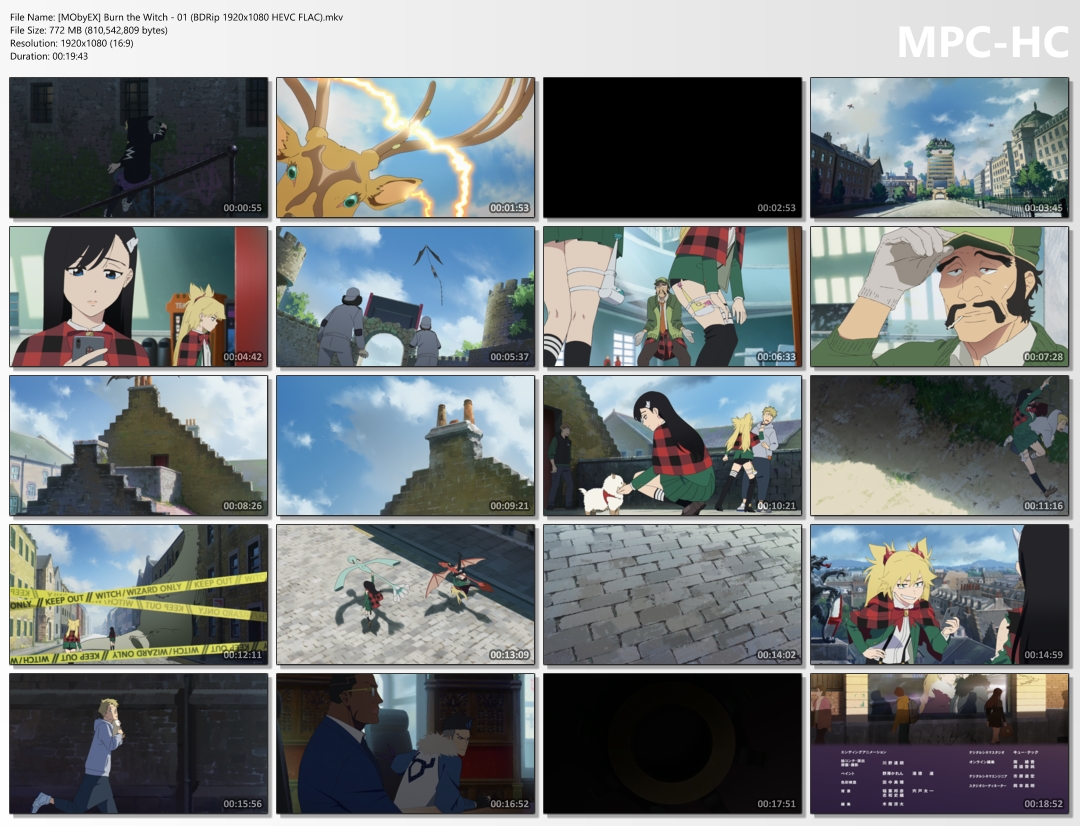Open the mustached man thumbnail at 00:07:28
Screen dimensions: 1080x826
939,296
